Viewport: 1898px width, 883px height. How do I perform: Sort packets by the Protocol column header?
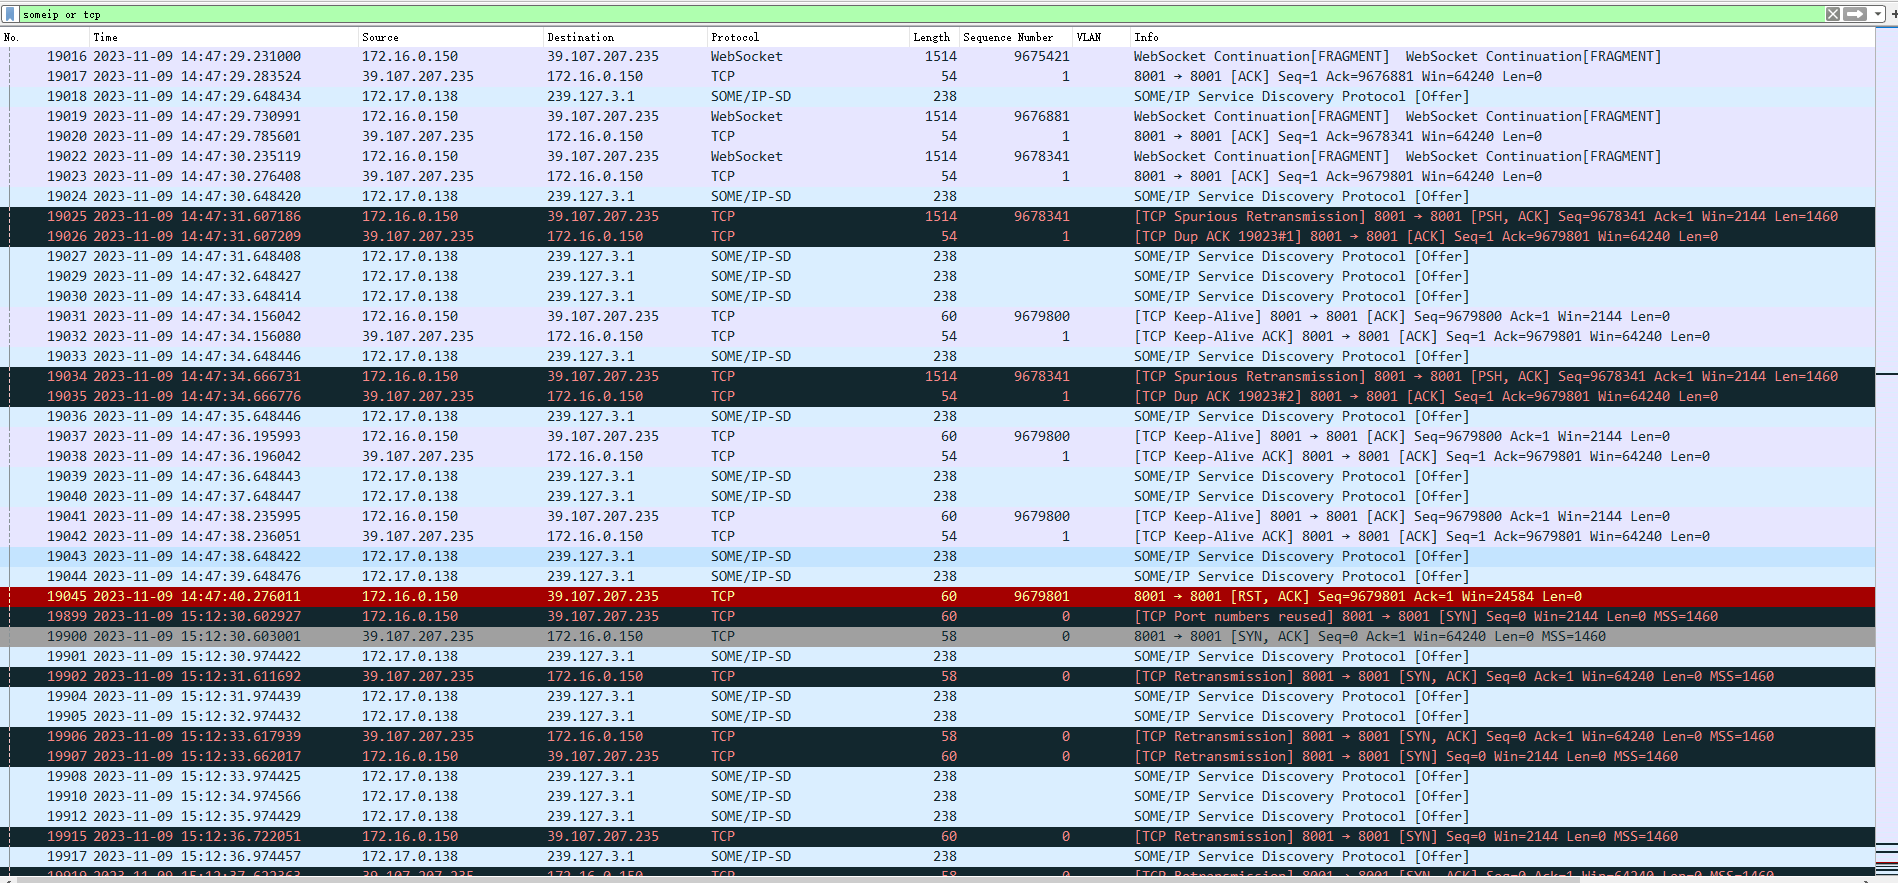point(808,37)
